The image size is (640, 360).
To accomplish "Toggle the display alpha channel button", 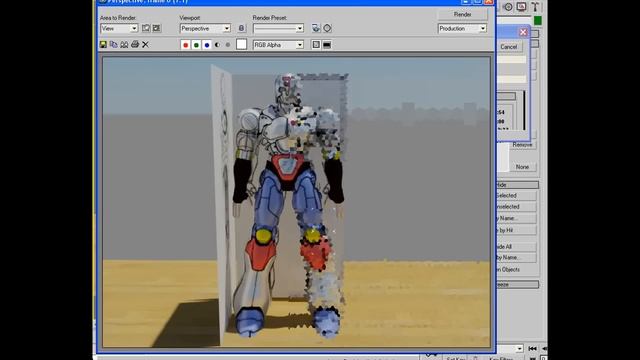I will click(x=217, y=45).
